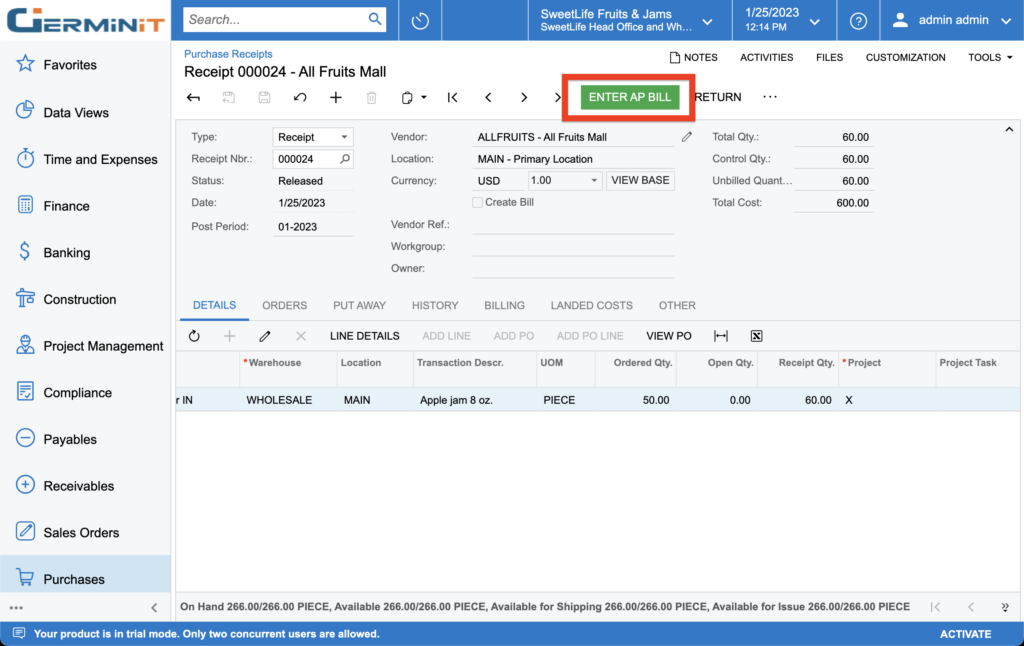Switch to the BILLING tab
Screen dimensions: 1024x646
(x=504, y=305)
